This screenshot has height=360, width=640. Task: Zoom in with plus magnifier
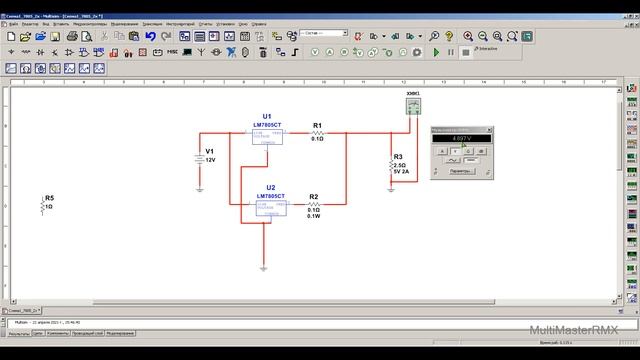tap(468, 36)
